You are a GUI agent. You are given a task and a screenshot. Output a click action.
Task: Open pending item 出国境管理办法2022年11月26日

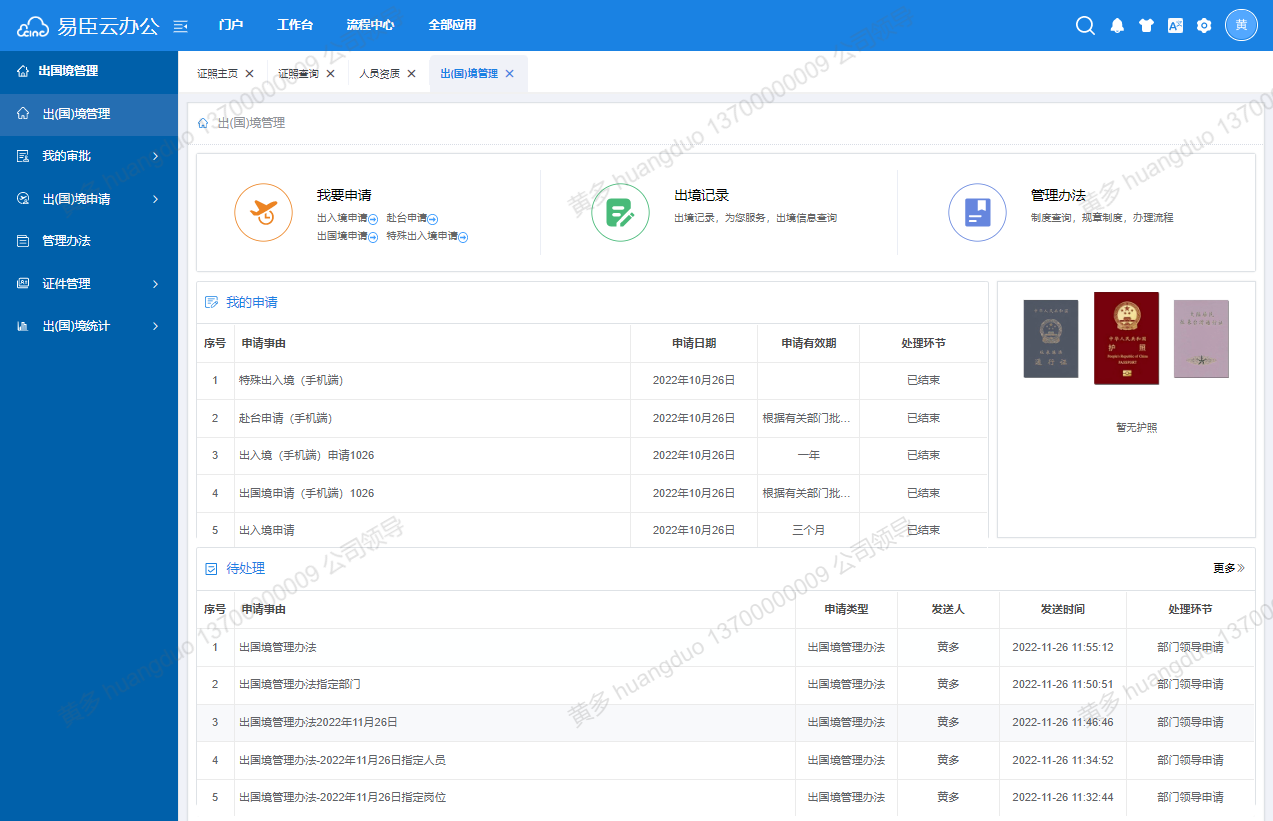click(318, 722)
